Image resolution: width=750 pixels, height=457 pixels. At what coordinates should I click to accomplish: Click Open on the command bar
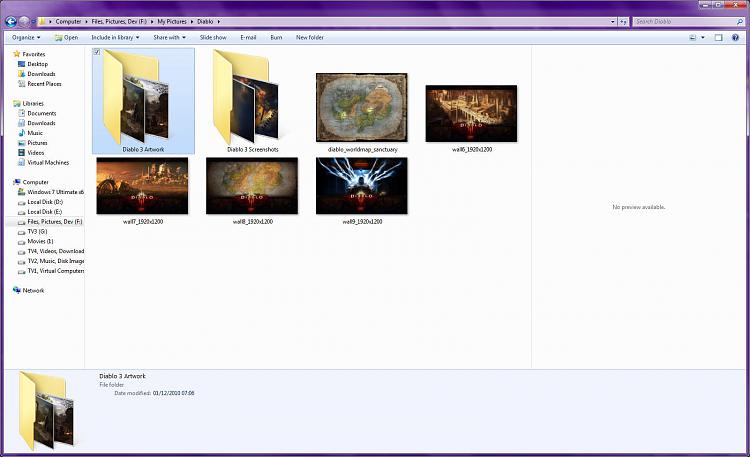click(66, 37)
